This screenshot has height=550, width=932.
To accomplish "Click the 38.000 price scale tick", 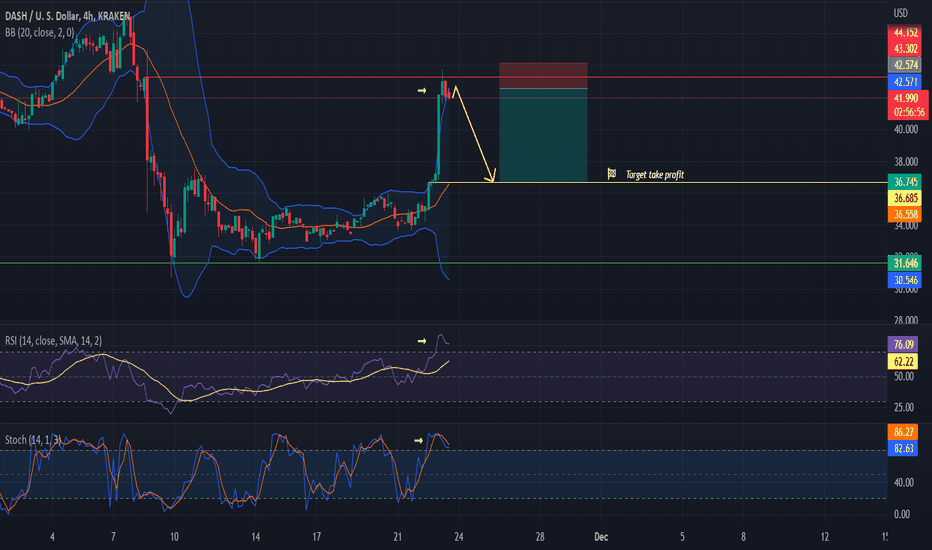I will (905, 162).
